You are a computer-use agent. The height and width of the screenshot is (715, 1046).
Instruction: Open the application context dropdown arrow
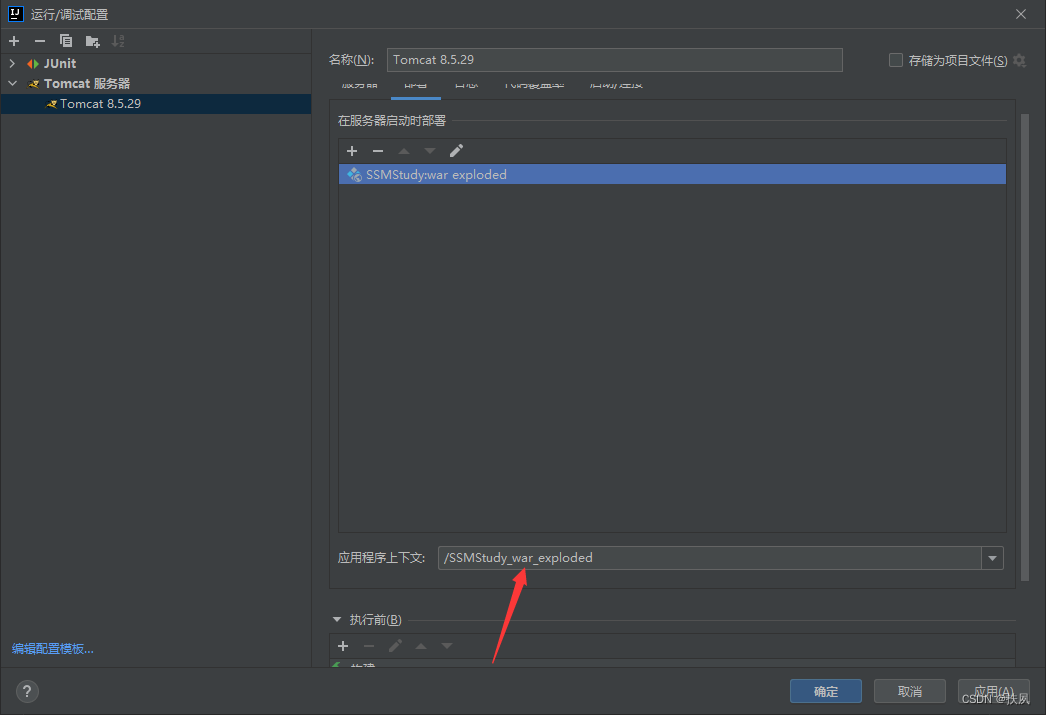(992, 558)
